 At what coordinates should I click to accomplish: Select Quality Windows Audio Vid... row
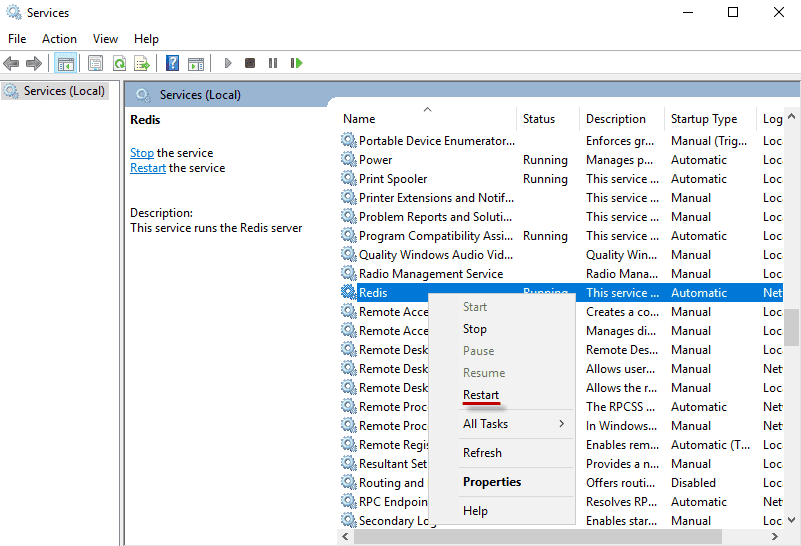pos(561,255)
